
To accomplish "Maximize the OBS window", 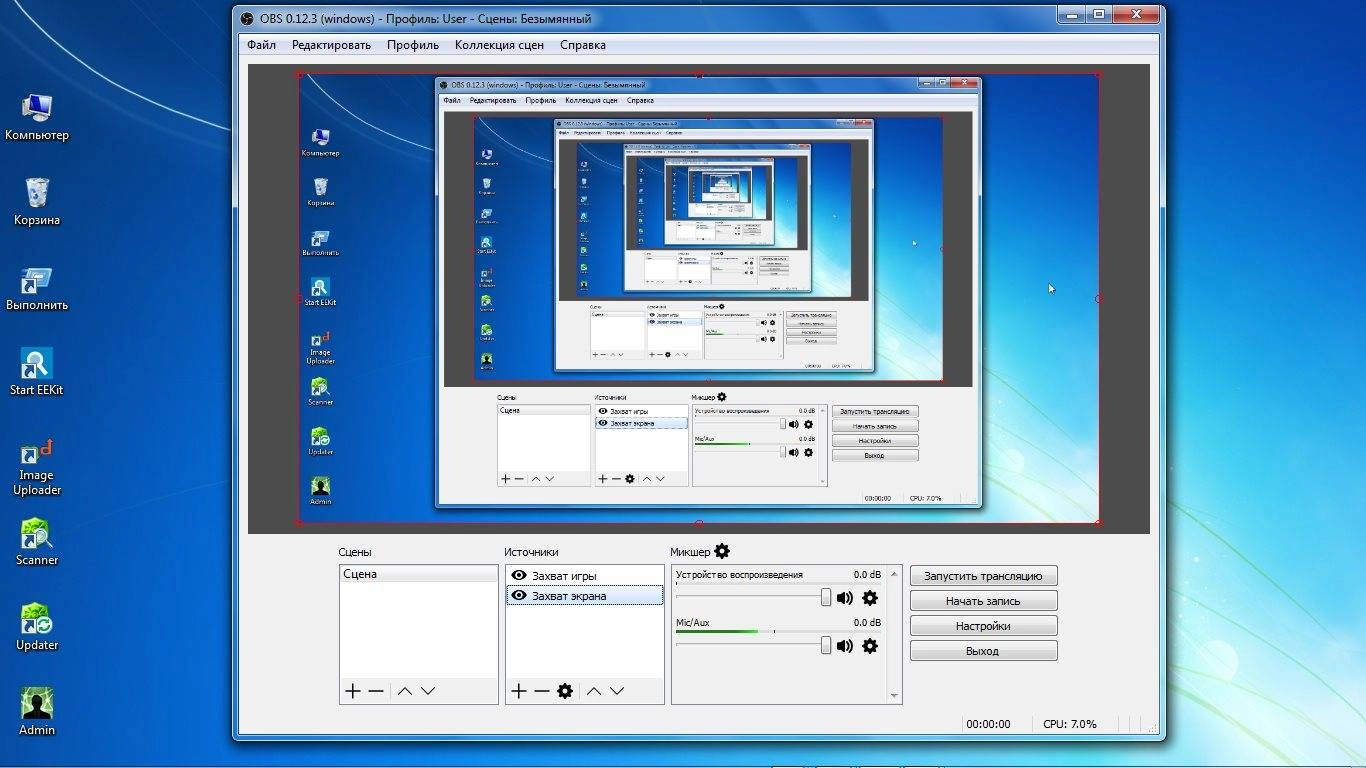I will [1099, 14].
